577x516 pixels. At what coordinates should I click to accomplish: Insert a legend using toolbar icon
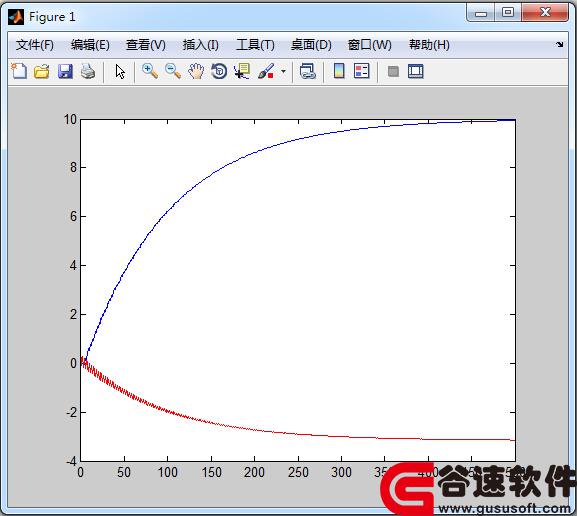(x=361, y=71)
